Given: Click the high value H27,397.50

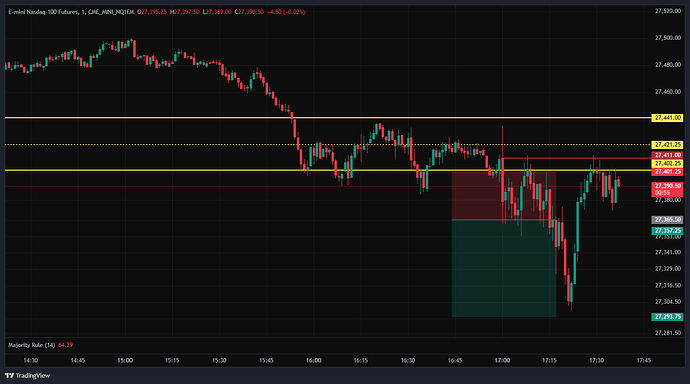Looking at the screenshot, I should pos(185,12).
